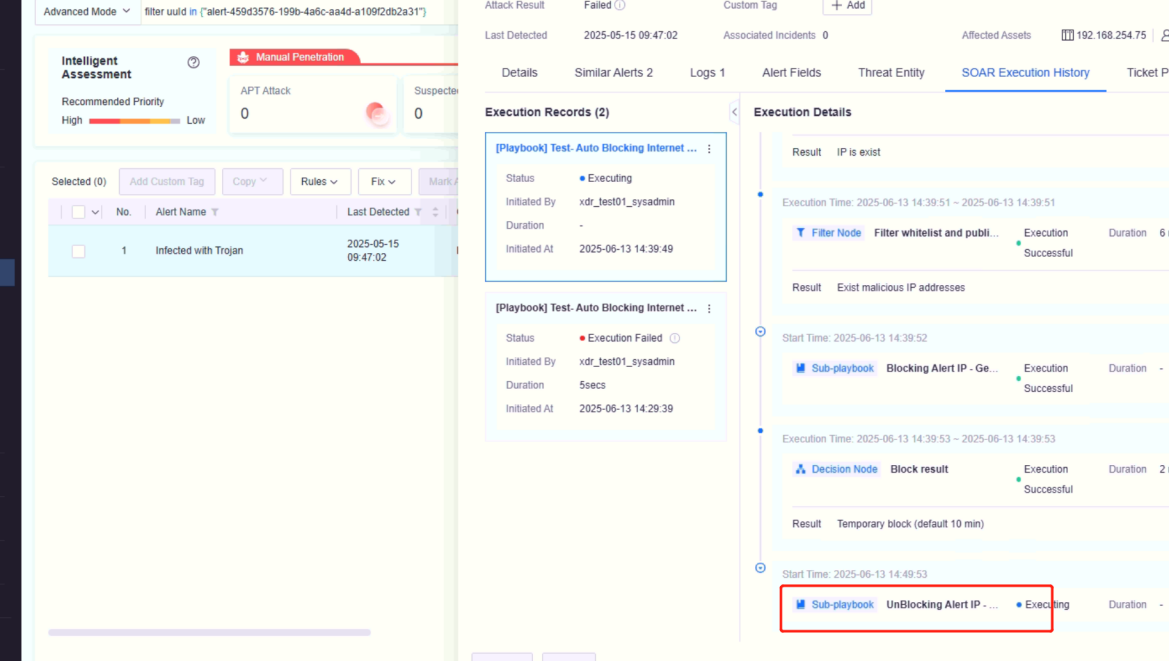Sort by the Last Detected column arrows

coord(435,212)
